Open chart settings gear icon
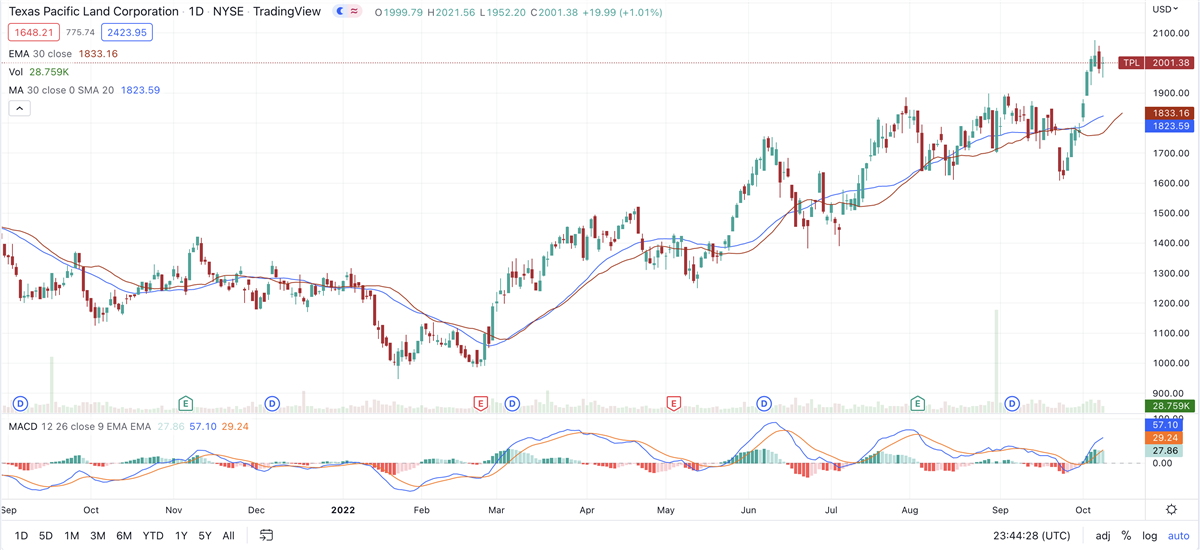The image size is (1200, 550). pyautogui.click(x=1171, y=509)
